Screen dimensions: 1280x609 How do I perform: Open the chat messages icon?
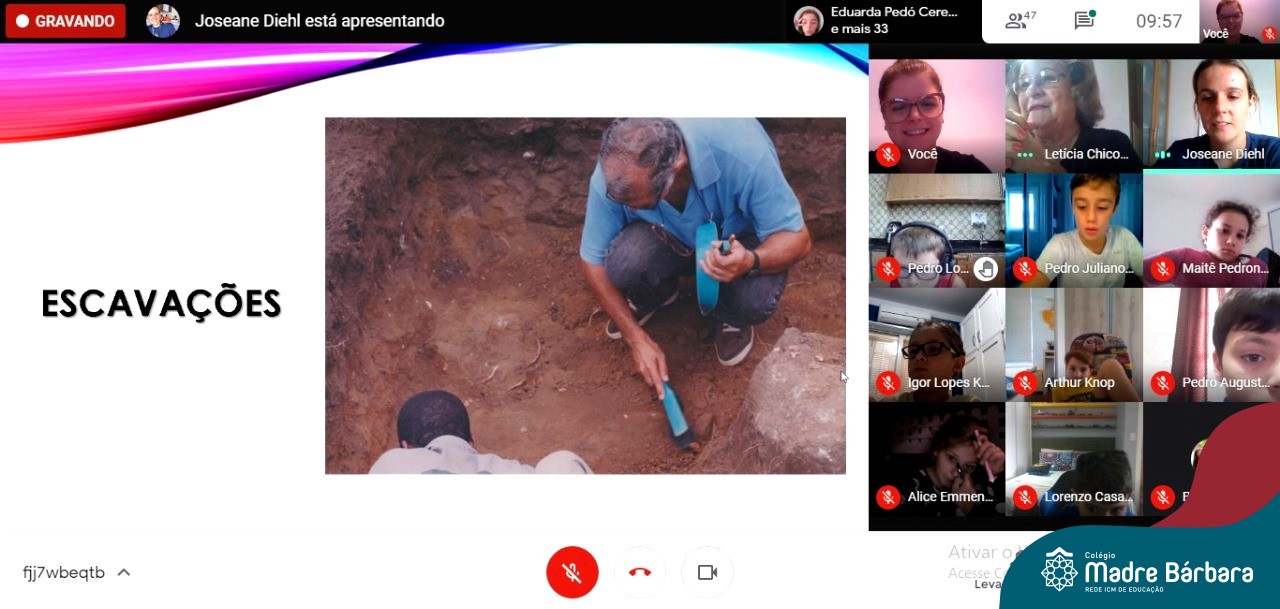click(1084, 21)
